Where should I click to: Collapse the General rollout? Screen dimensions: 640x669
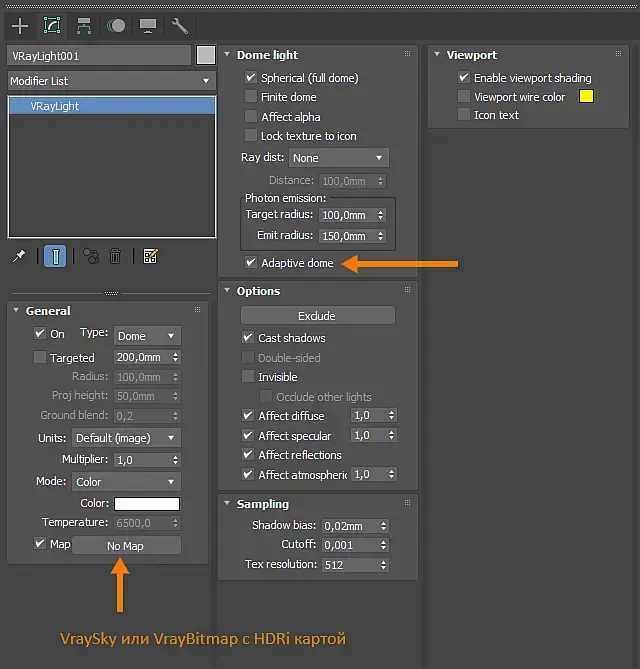pos(16,310)
